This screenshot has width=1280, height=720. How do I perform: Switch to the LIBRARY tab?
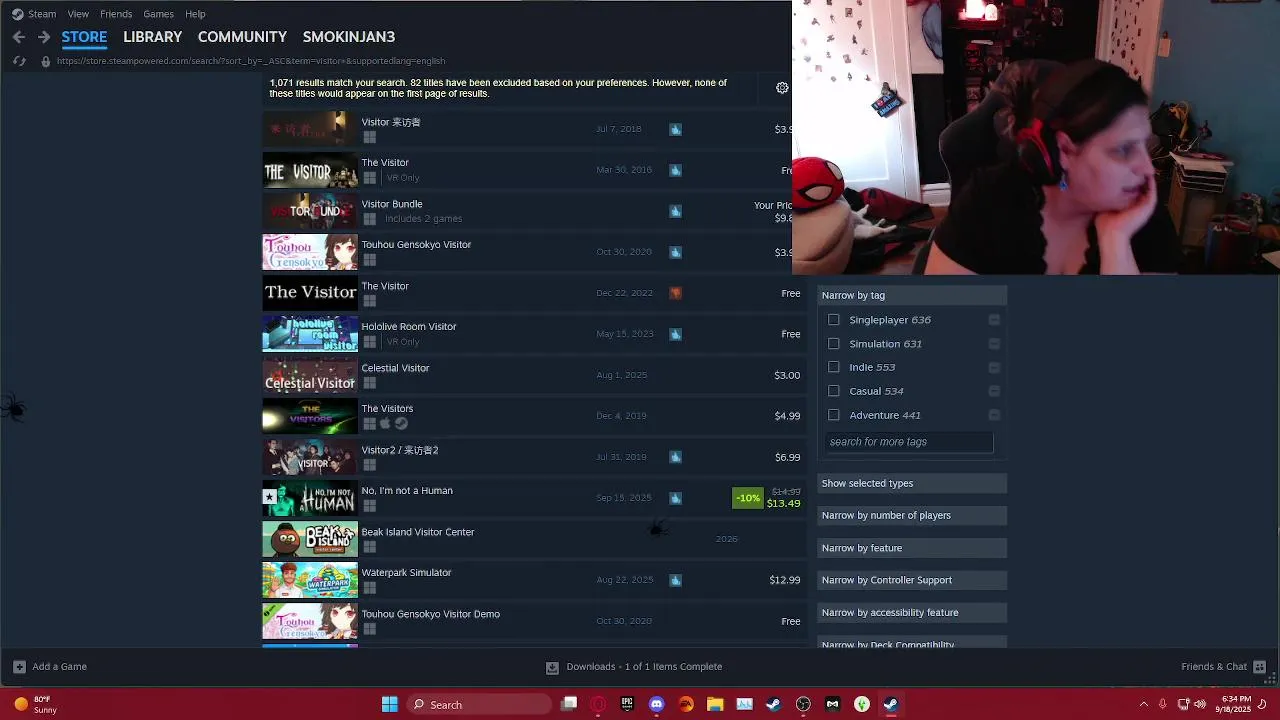click(x=152, y=37)
